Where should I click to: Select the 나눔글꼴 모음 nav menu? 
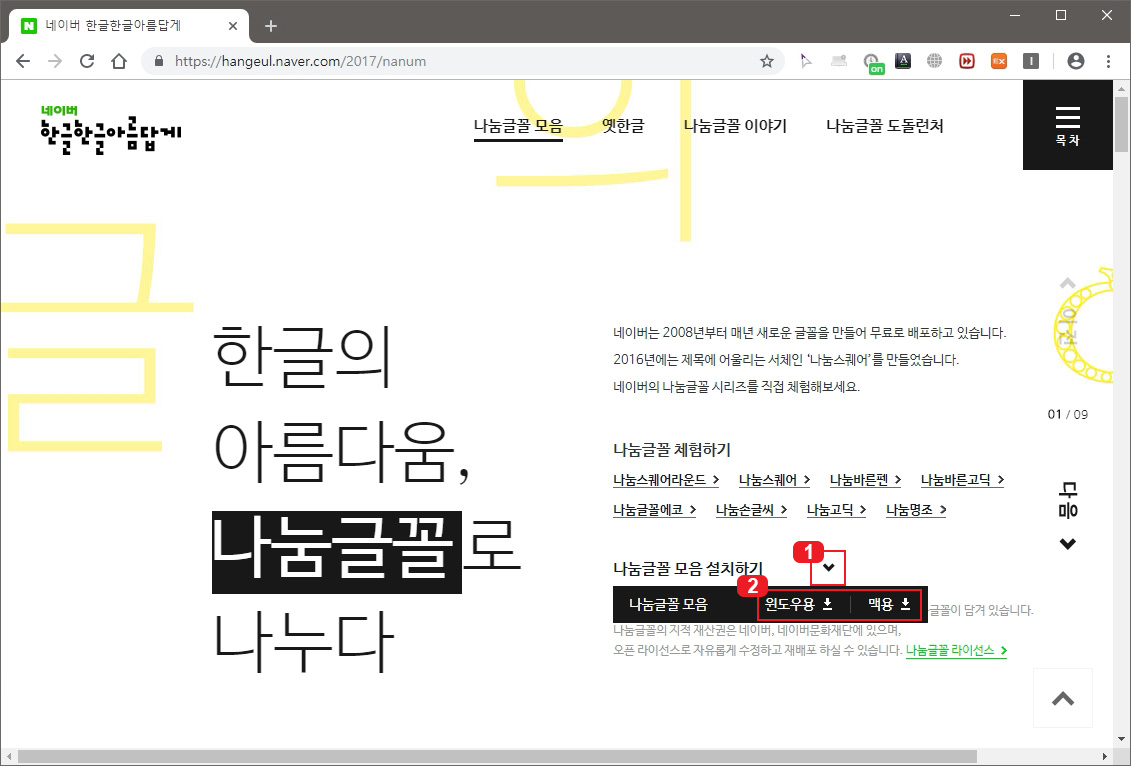(518, 126)
